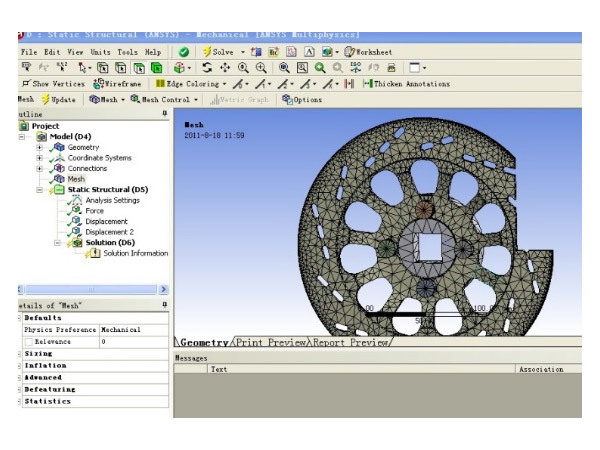Open the Edit menu
The width and height of the screenshot is (600, 450).
[x=52, y=52]
